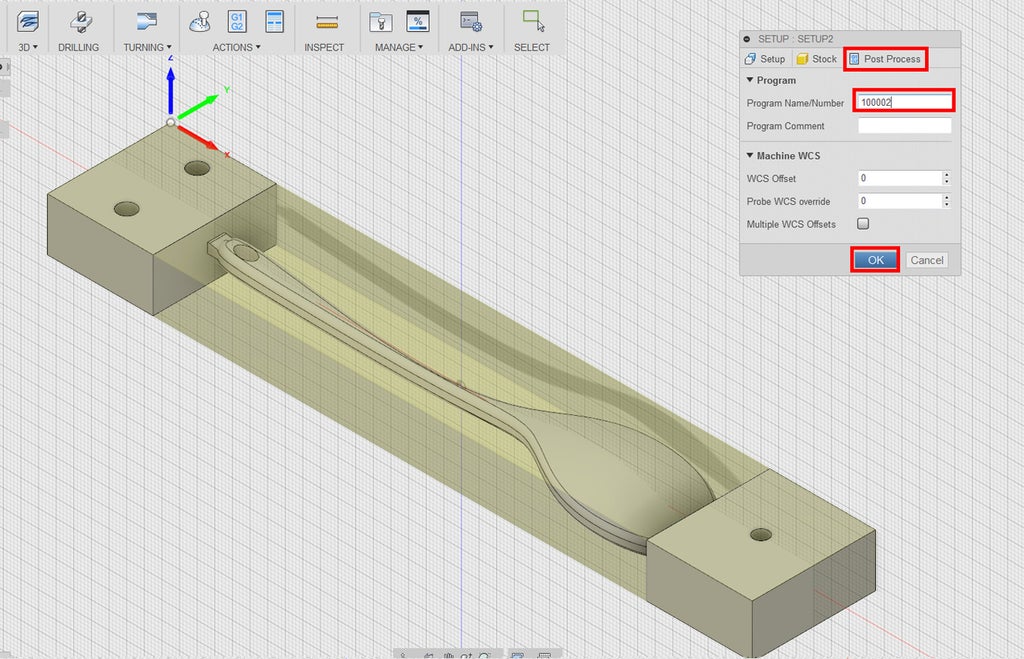
Task: Click the blue Z axis arrow
Action: tap(170, 91)
